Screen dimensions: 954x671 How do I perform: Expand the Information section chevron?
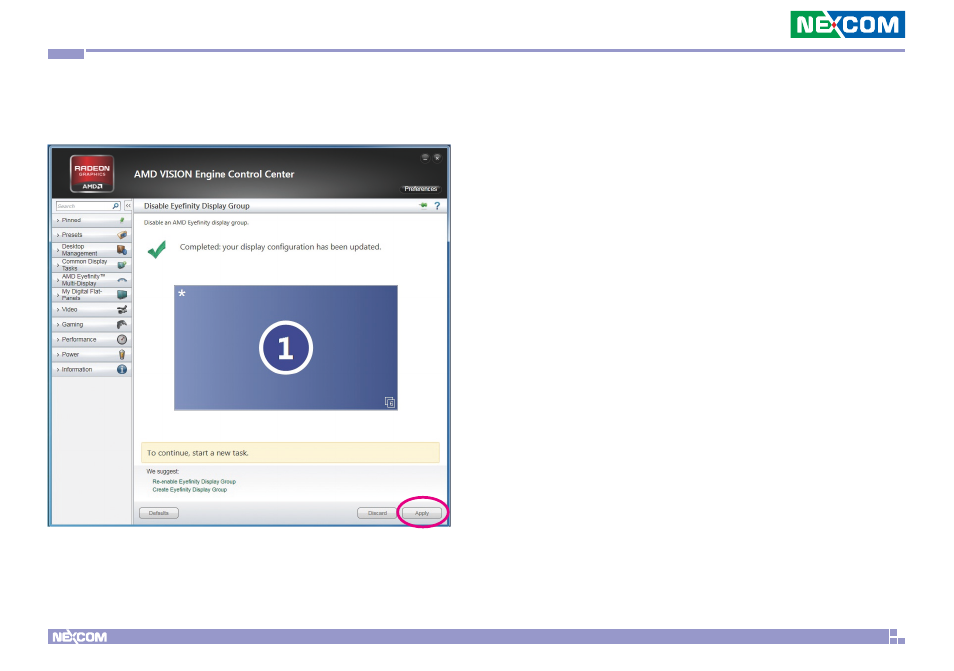pos(58,369)
